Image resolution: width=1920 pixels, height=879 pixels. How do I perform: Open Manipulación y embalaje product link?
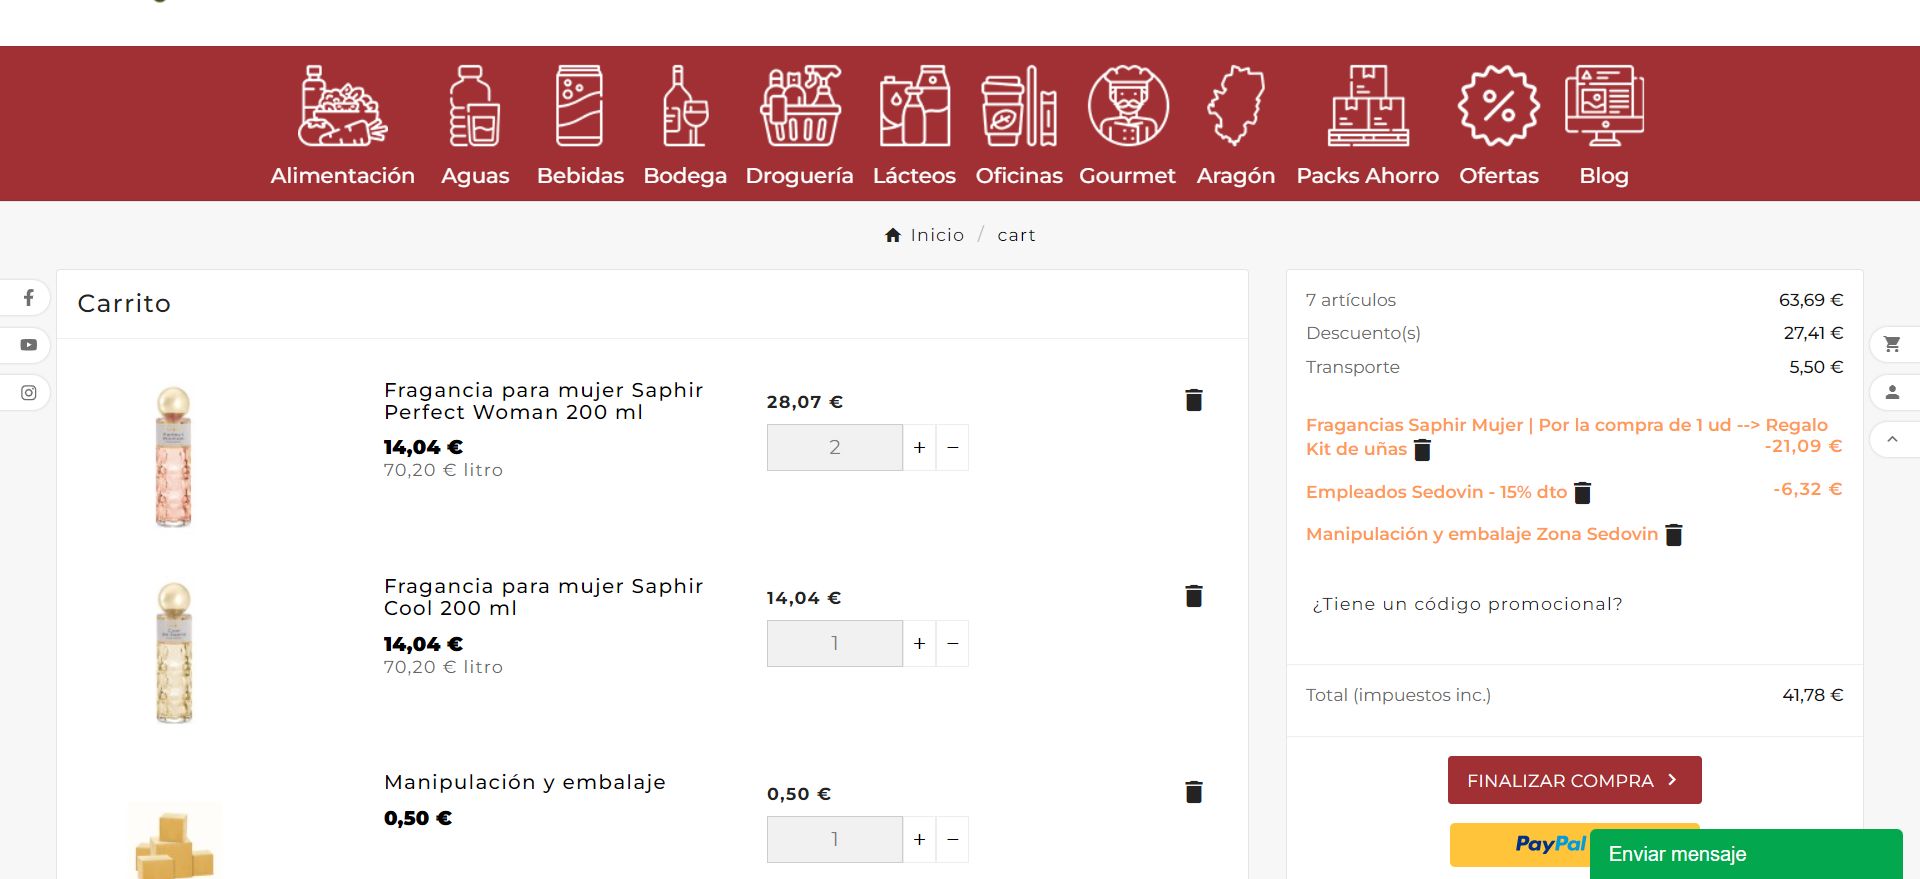[525, 782]
